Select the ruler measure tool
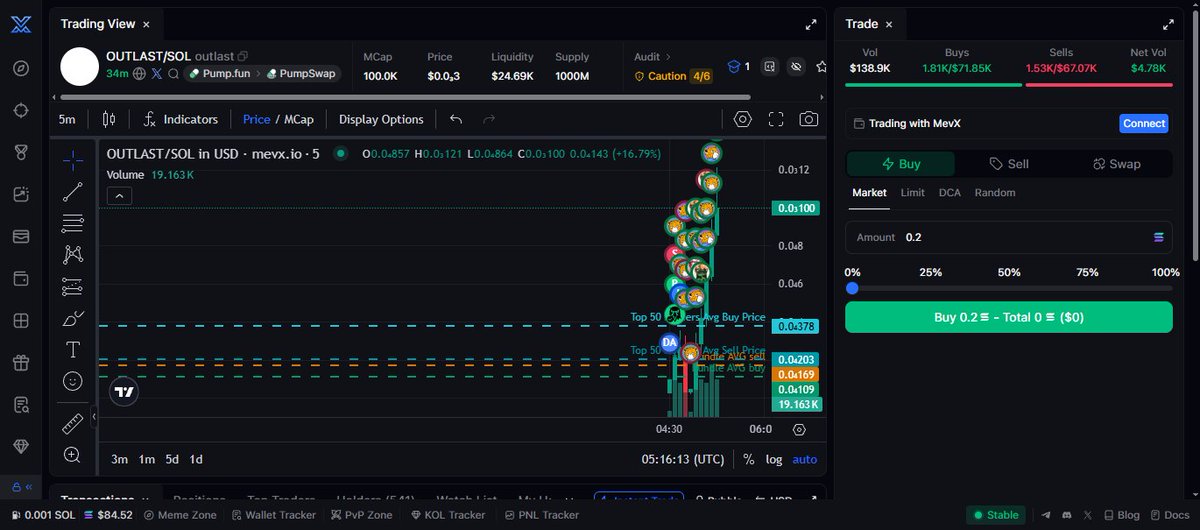 pyautogui.click(x=73, y=424)
